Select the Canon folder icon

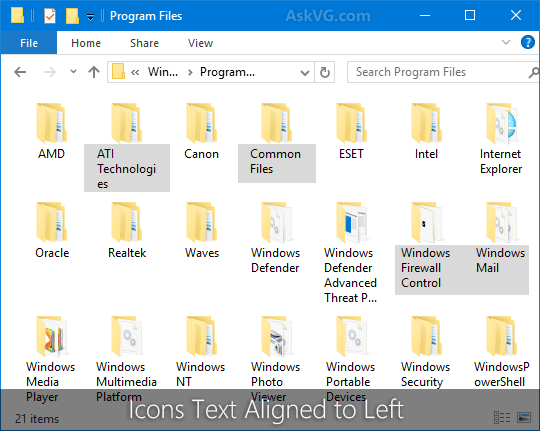point(201,123)
